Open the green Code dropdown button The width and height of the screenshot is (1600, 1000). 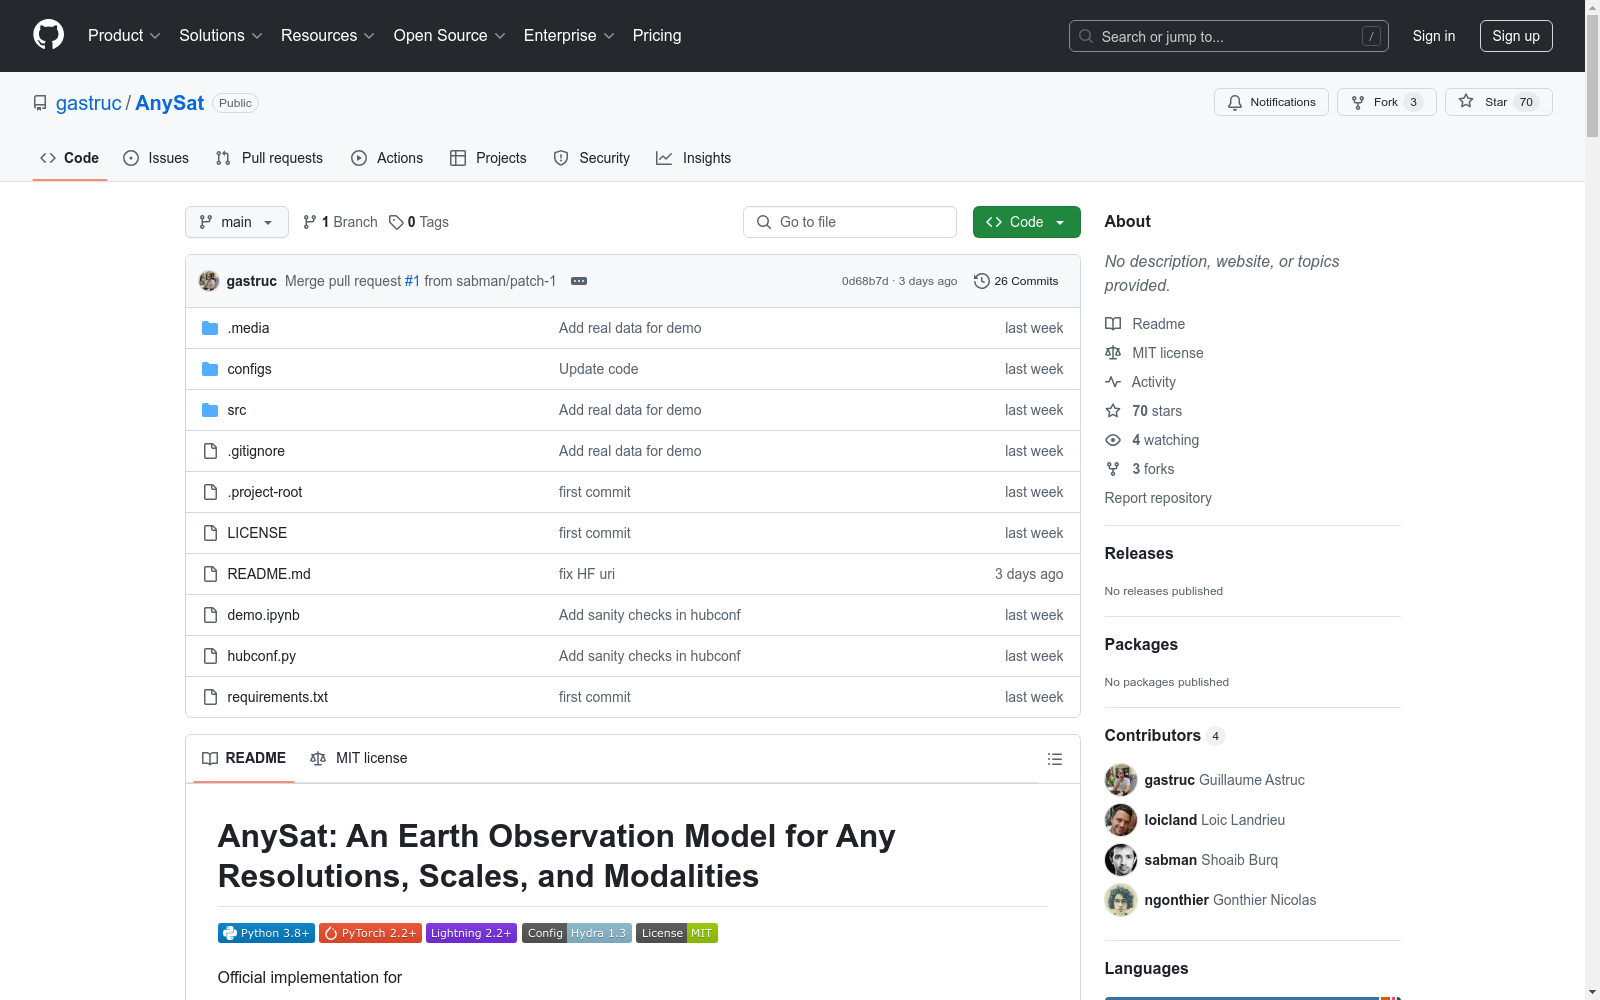click(1026, 222)
